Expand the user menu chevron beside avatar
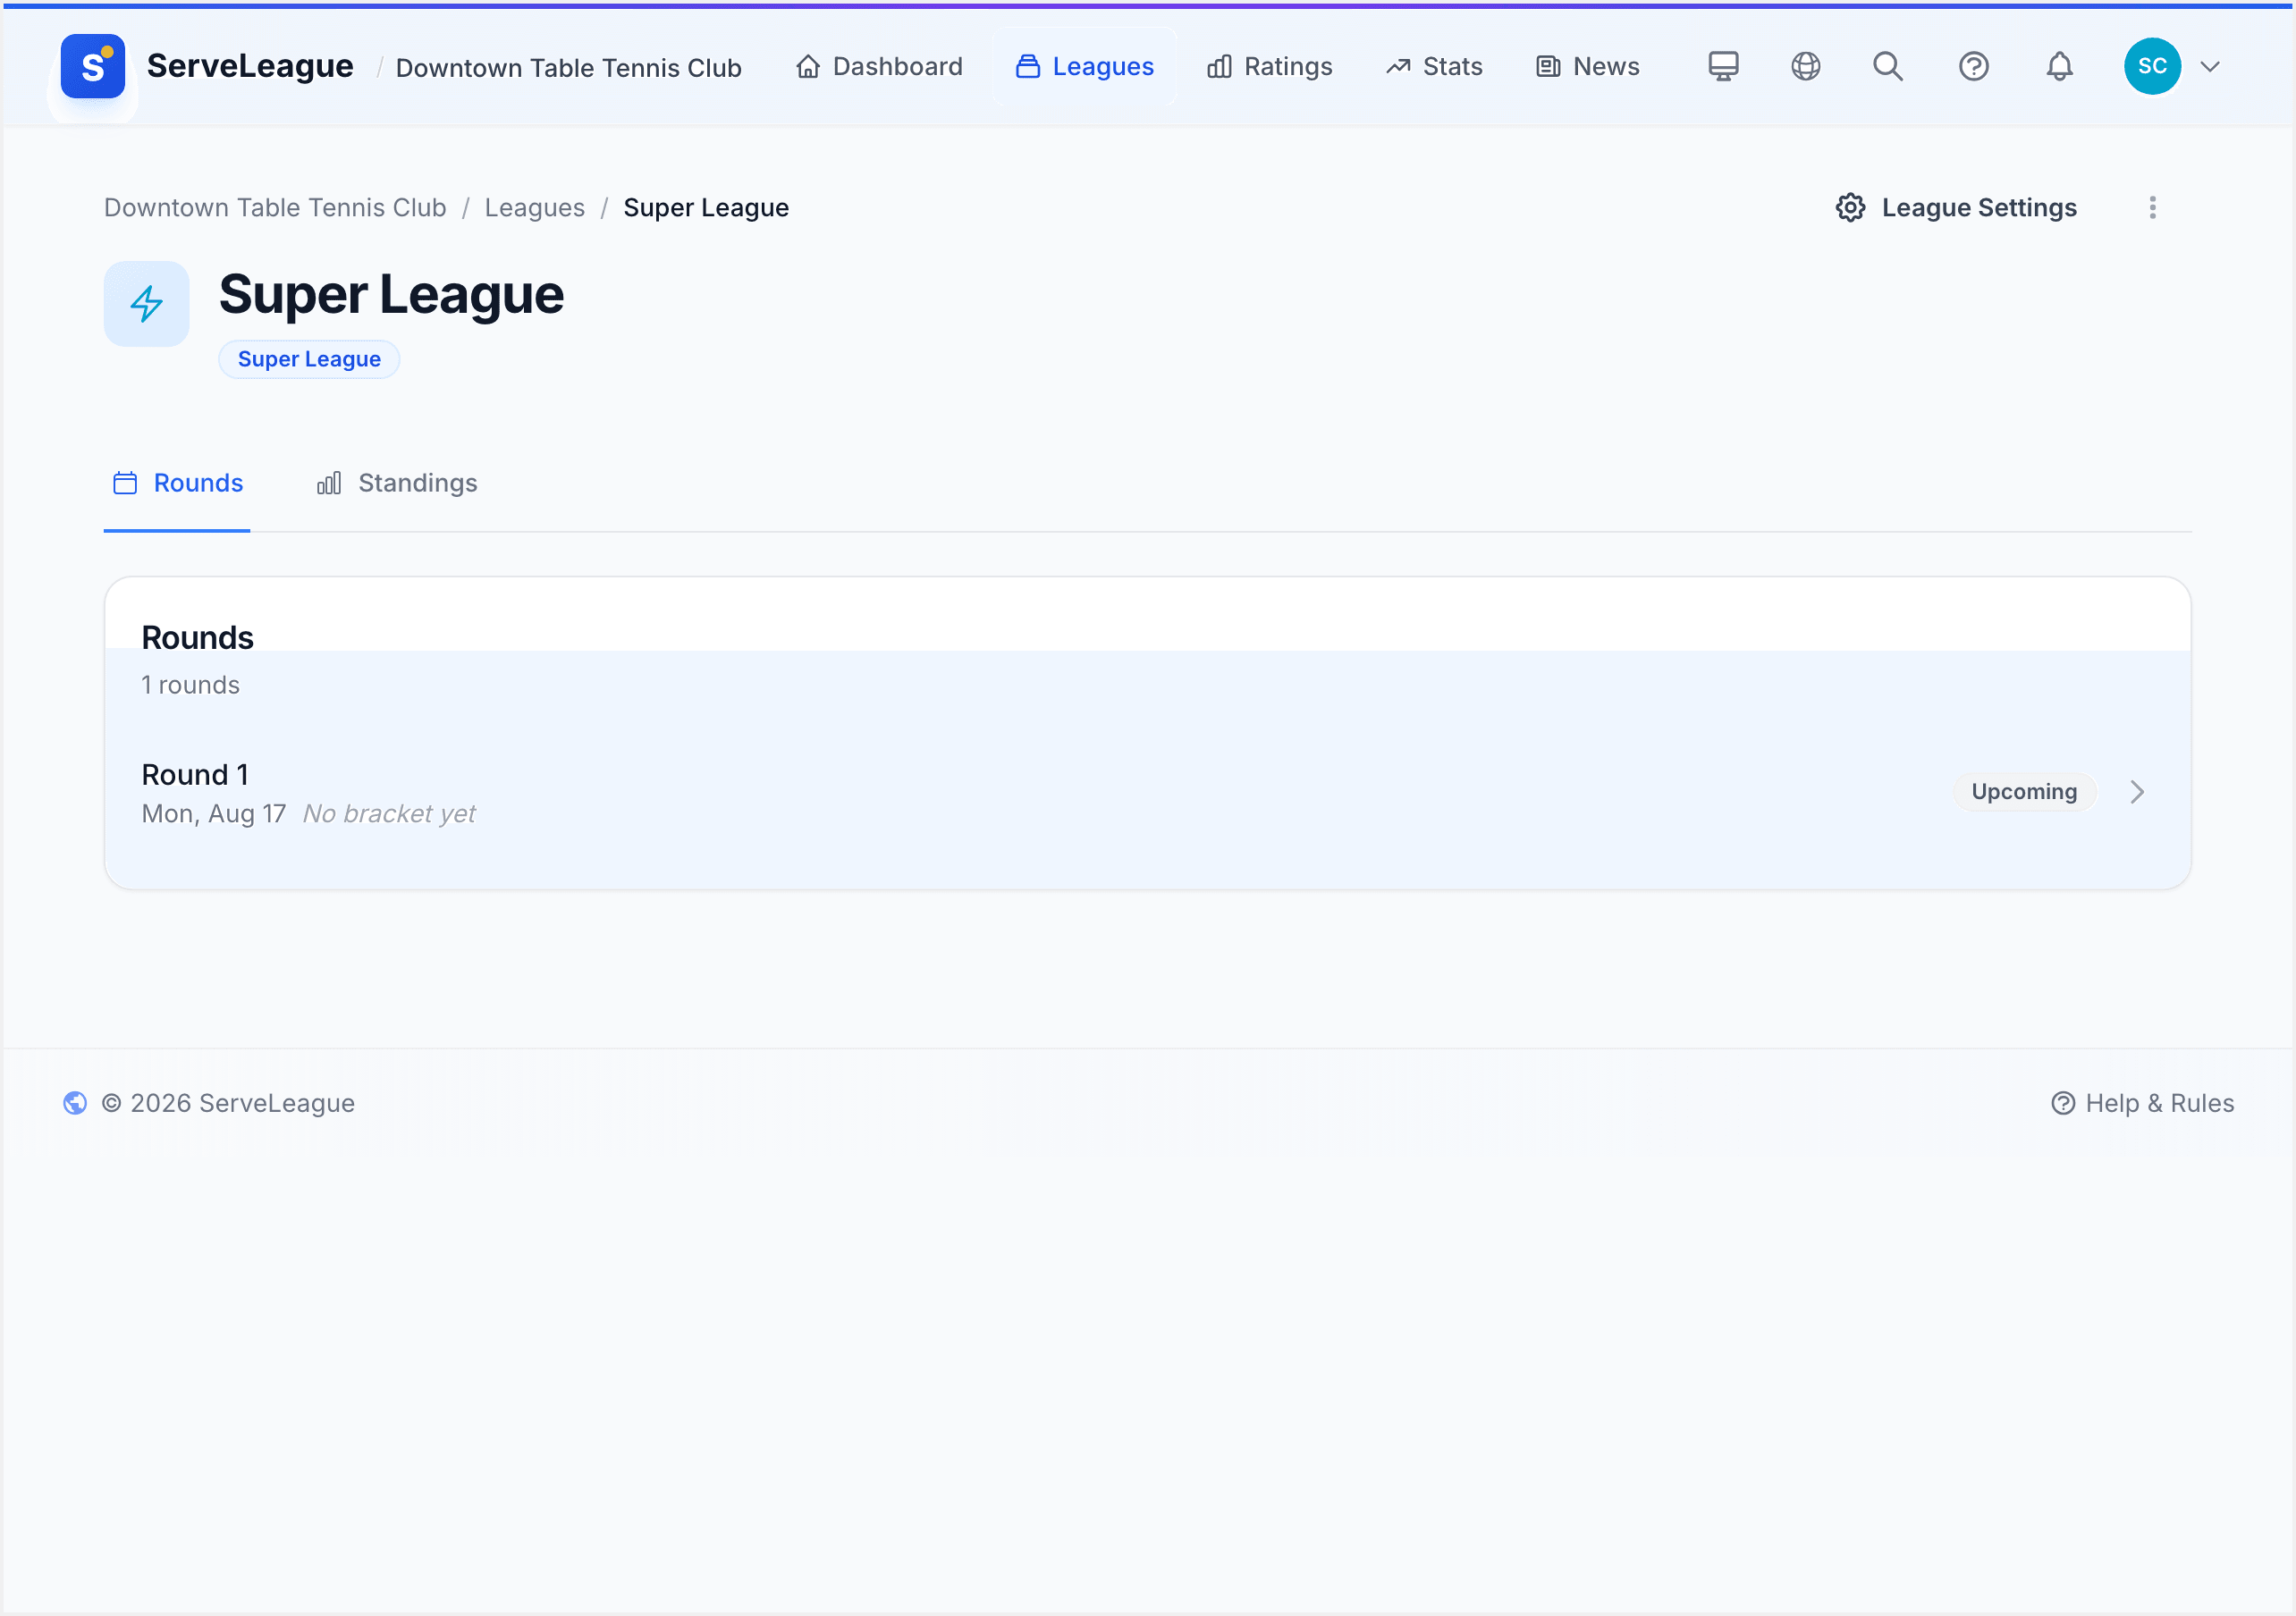Screen dimensions: 2296x1616 tap(2210, 66)
